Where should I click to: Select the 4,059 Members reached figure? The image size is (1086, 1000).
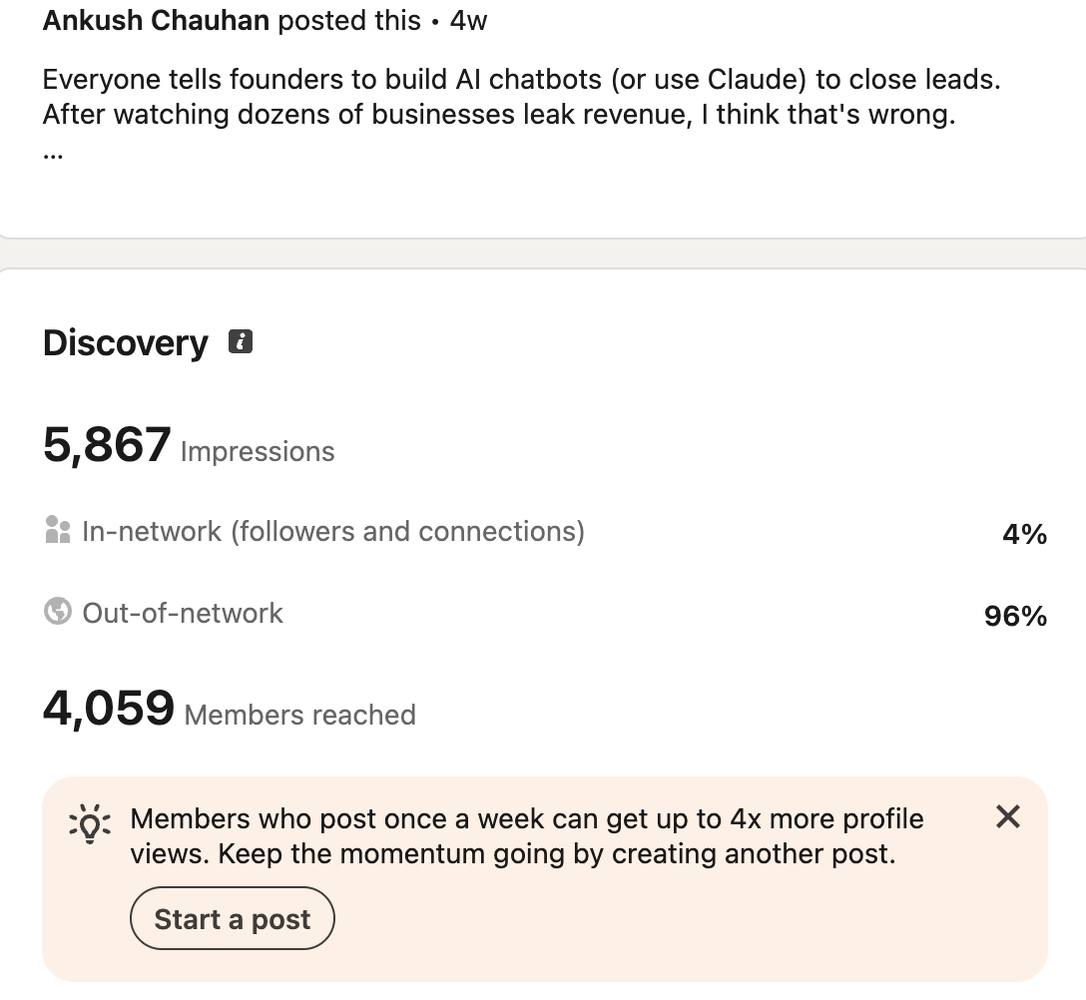[109, 708]
